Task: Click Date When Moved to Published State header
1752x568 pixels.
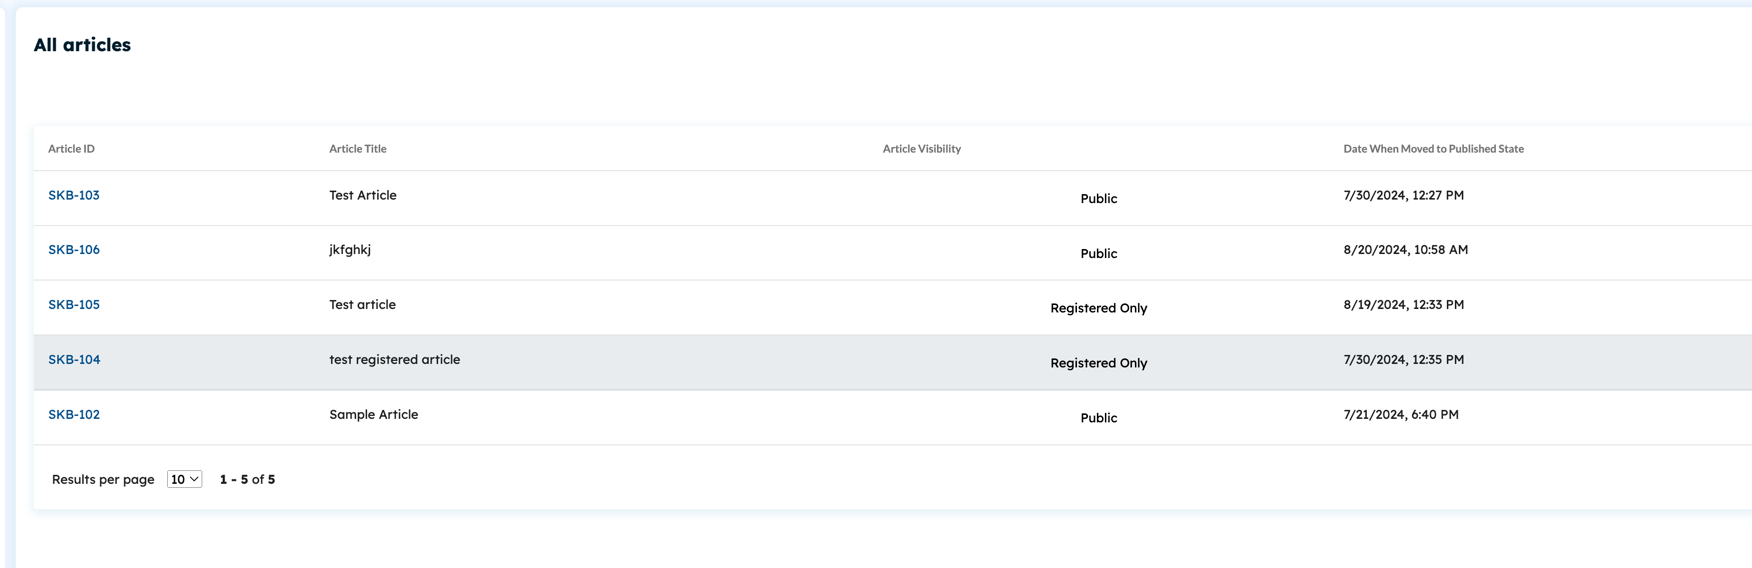Action: [x=1433, y=149]
